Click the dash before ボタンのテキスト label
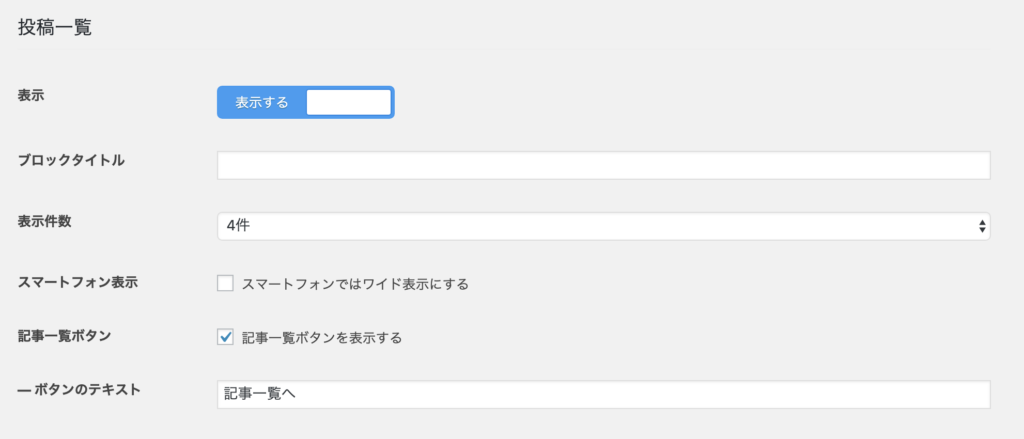Viewport: 1024px width, 439px height. 24,389
